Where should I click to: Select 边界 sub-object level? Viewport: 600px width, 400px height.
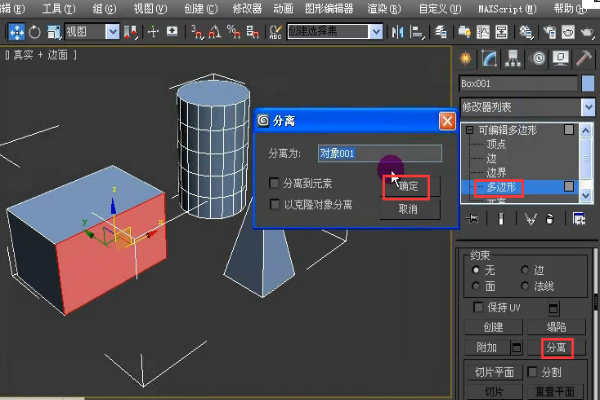(496, 172)
